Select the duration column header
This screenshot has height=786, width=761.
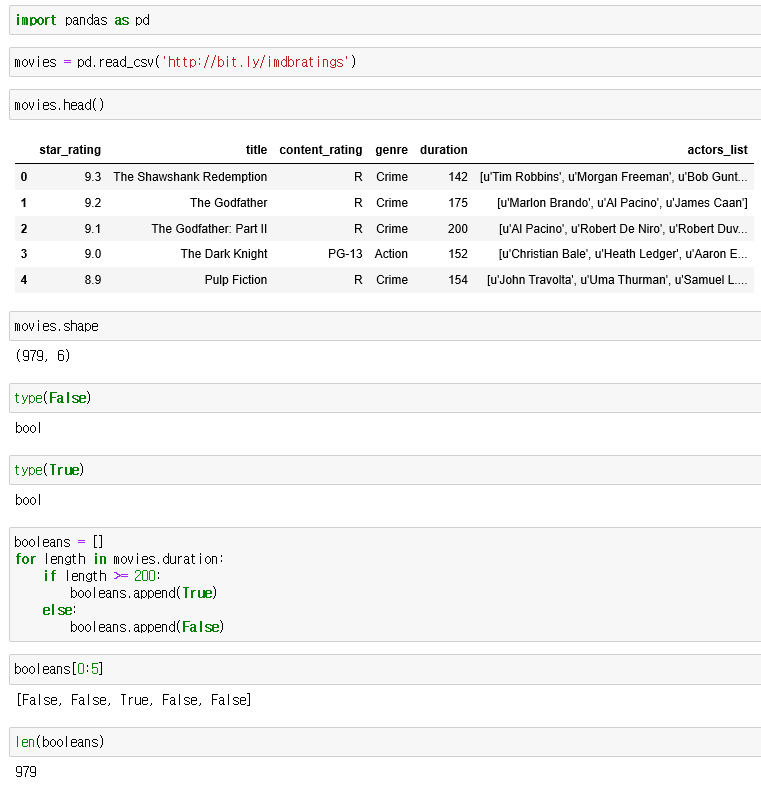tap(443, 150)
